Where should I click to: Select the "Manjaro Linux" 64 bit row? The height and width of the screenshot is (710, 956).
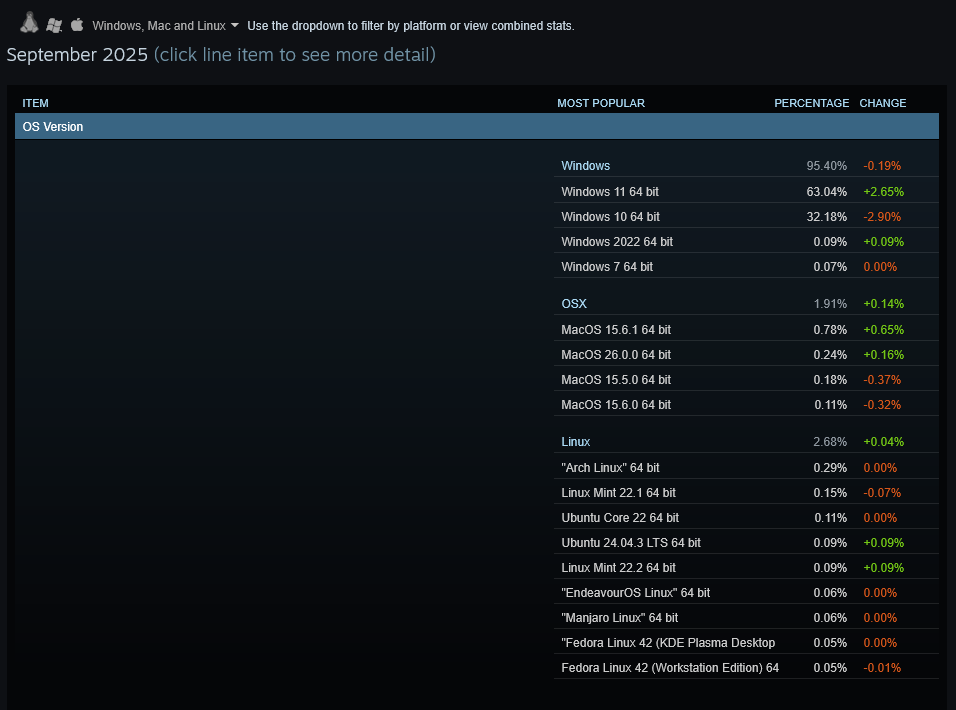(x=746, y=617)
